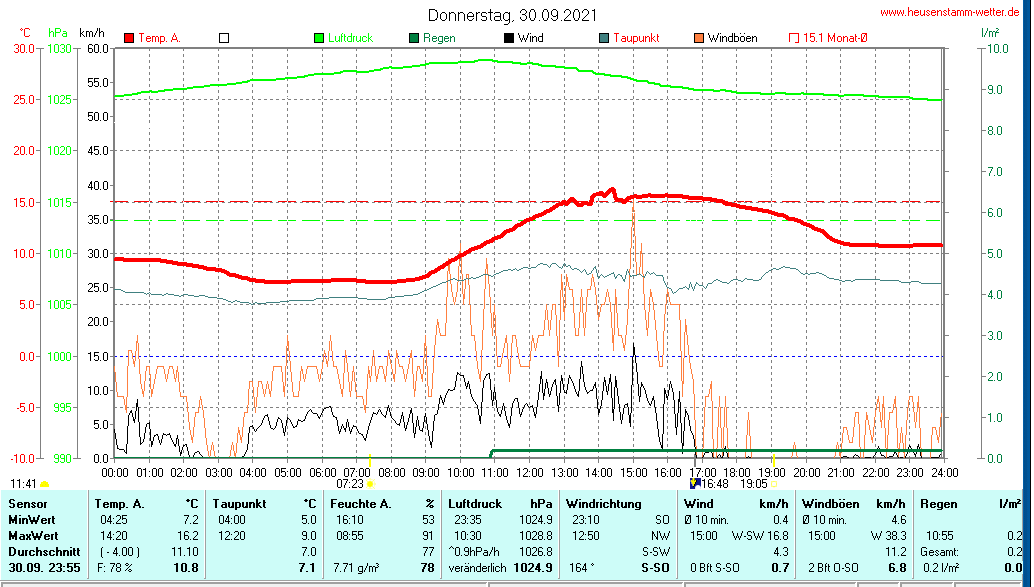Click the max temperature value 16.2

(188, 536)
